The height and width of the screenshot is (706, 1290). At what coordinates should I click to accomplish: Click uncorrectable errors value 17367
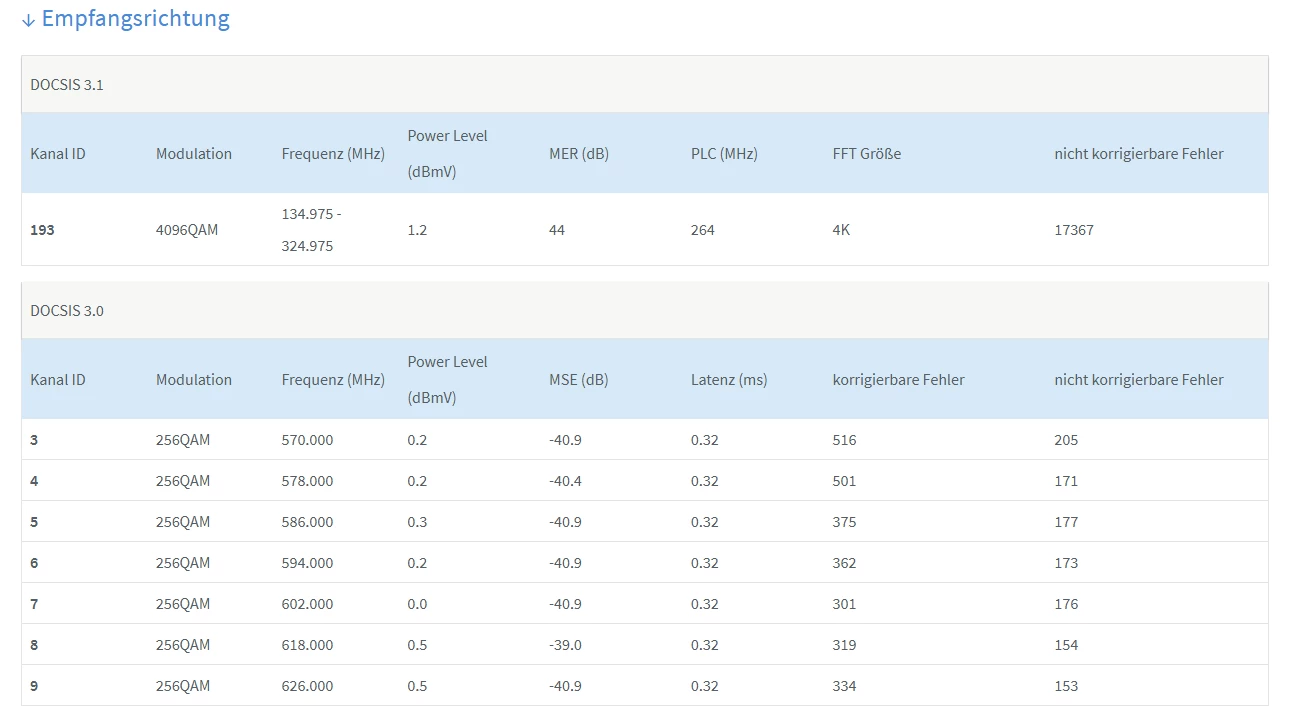[x=1074, y=230]
